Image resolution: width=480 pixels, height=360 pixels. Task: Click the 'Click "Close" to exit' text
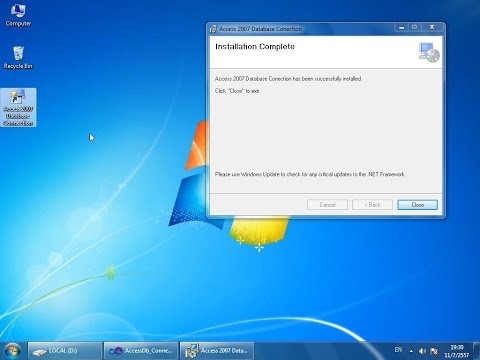click(237, 91)
